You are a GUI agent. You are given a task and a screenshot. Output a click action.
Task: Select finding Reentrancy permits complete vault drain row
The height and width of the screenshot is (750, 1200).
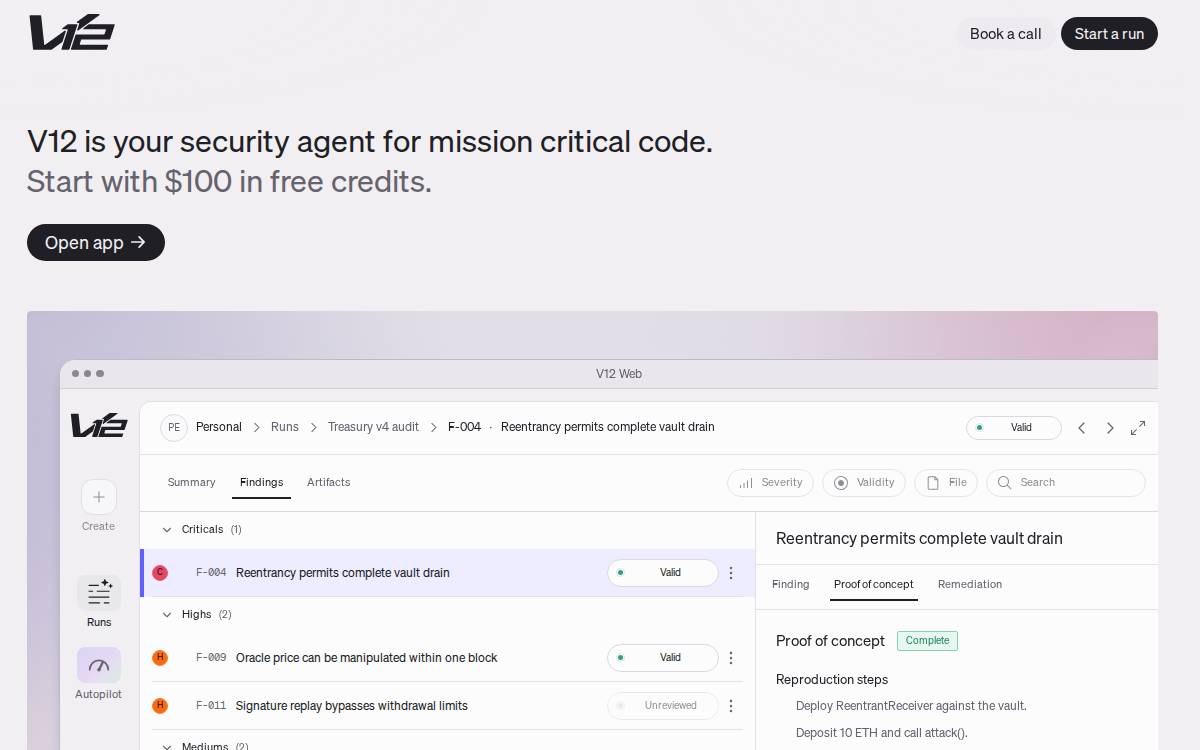click(x=447, y=573)
